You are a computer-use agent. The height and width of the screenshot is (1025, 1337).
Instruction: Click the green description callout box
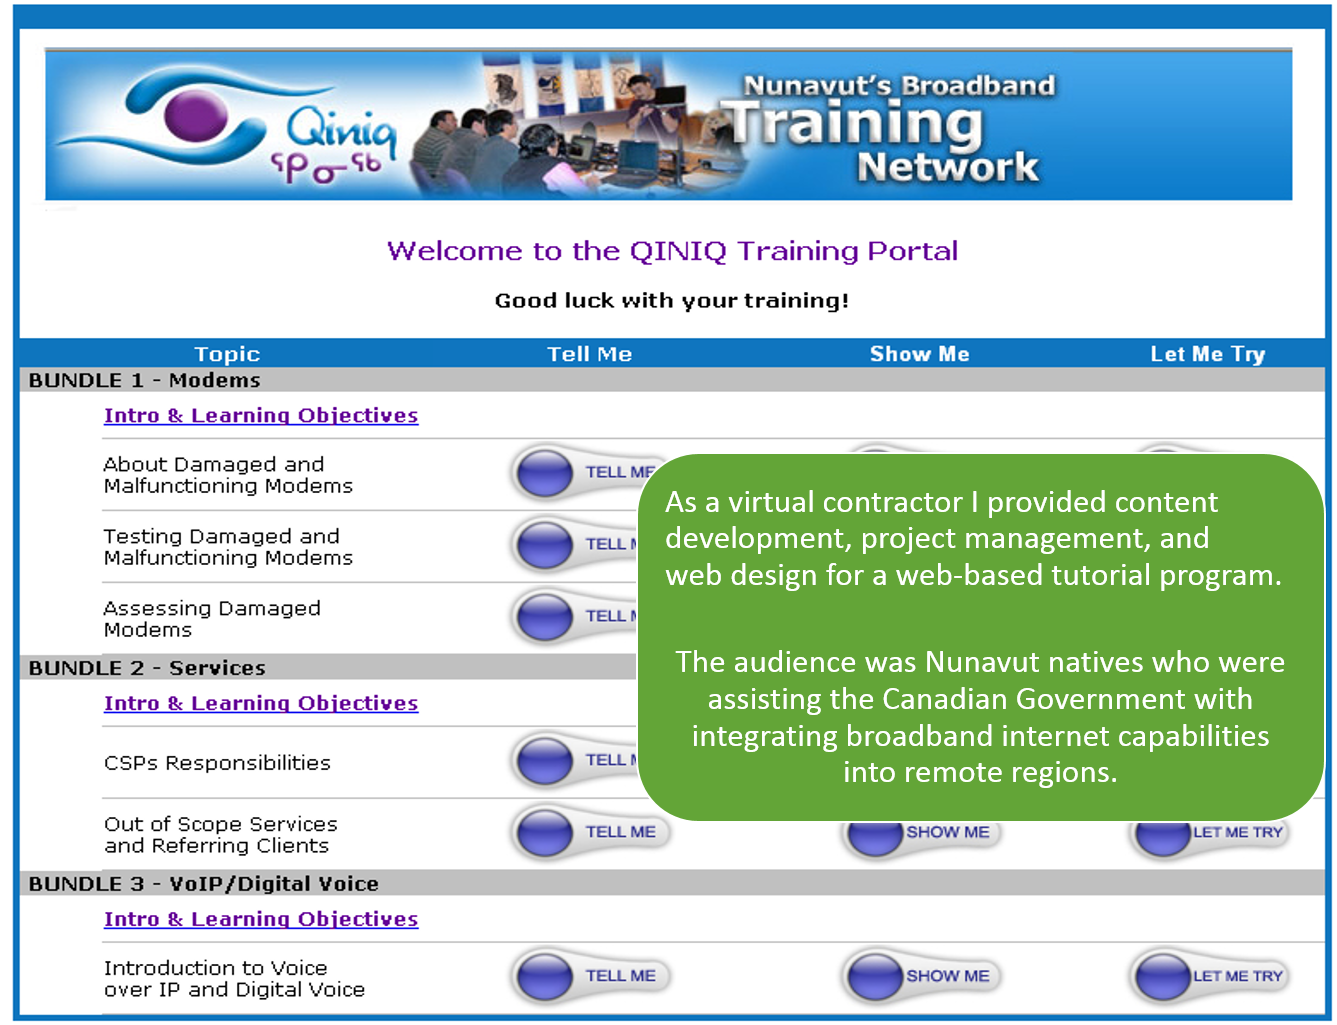coord(980,637)
